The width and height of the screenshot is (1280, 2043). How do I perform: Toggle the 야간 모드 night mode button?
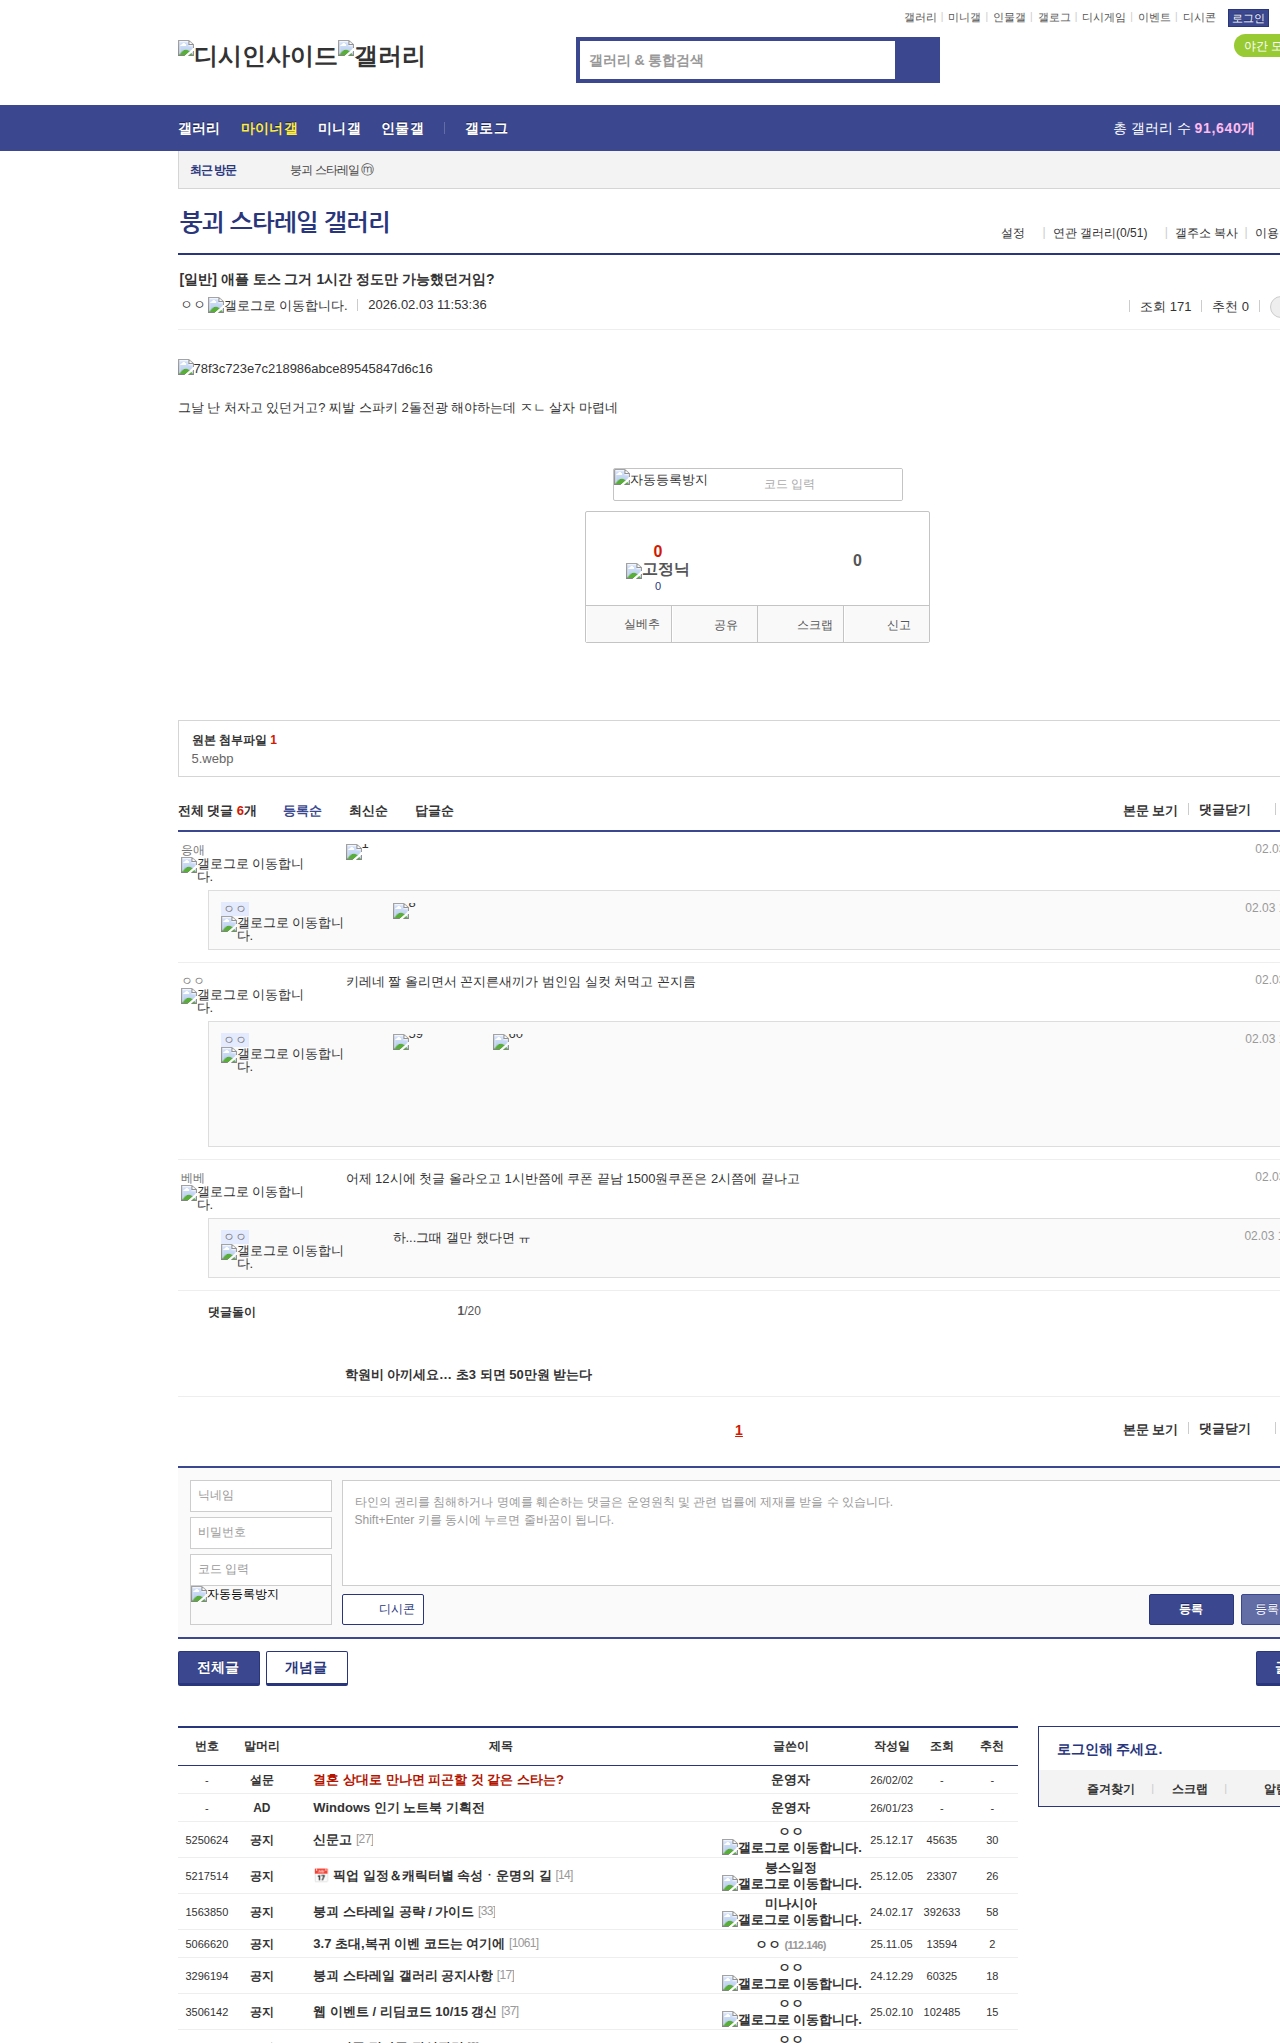coord(1258,46)
